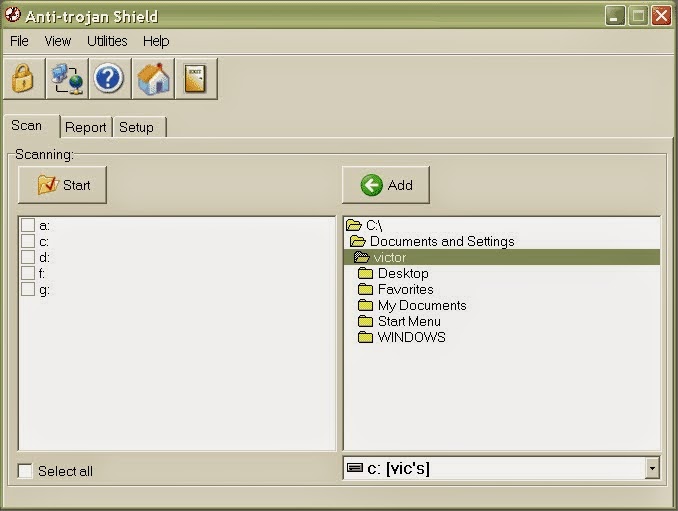Click the C:\ open folder icon
Viewport: 678px width, 511px height.
coord(354,225)
